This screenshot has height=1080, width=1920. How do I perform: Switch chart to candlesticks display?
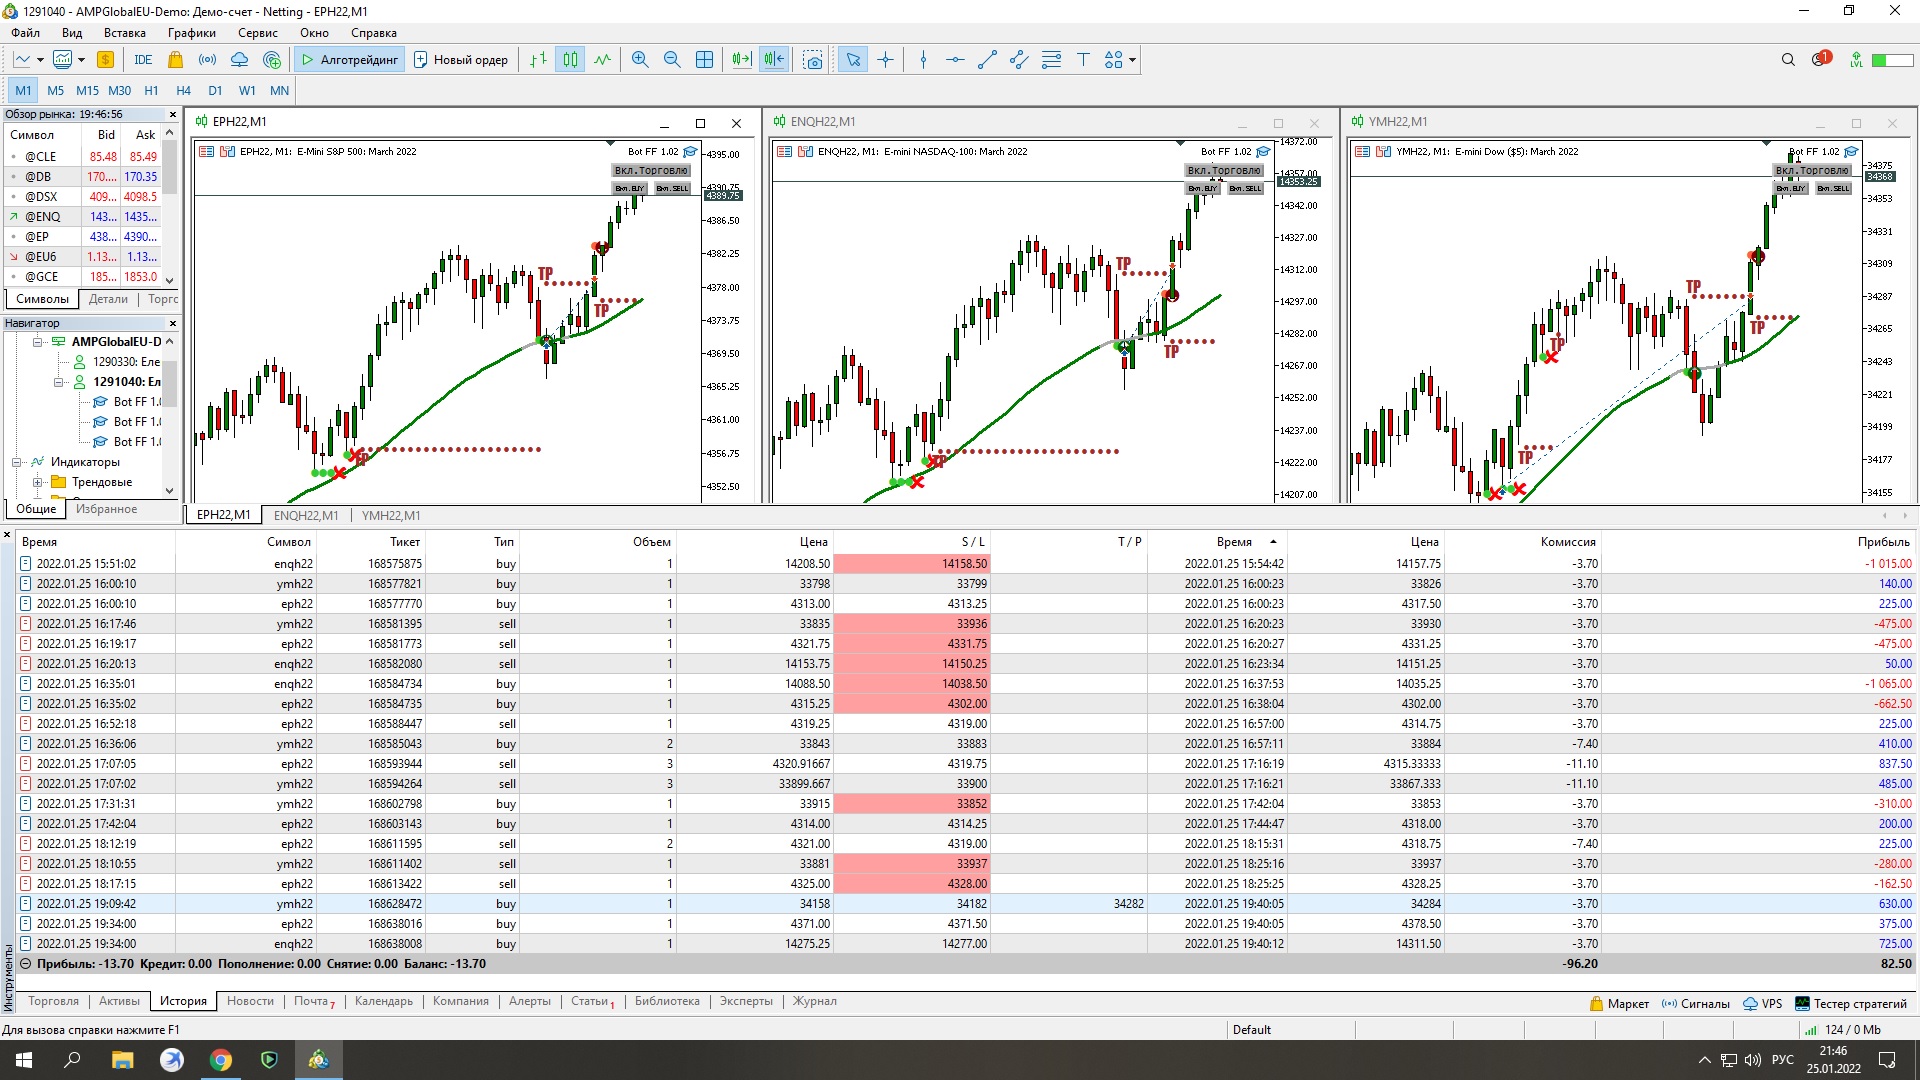570,60
